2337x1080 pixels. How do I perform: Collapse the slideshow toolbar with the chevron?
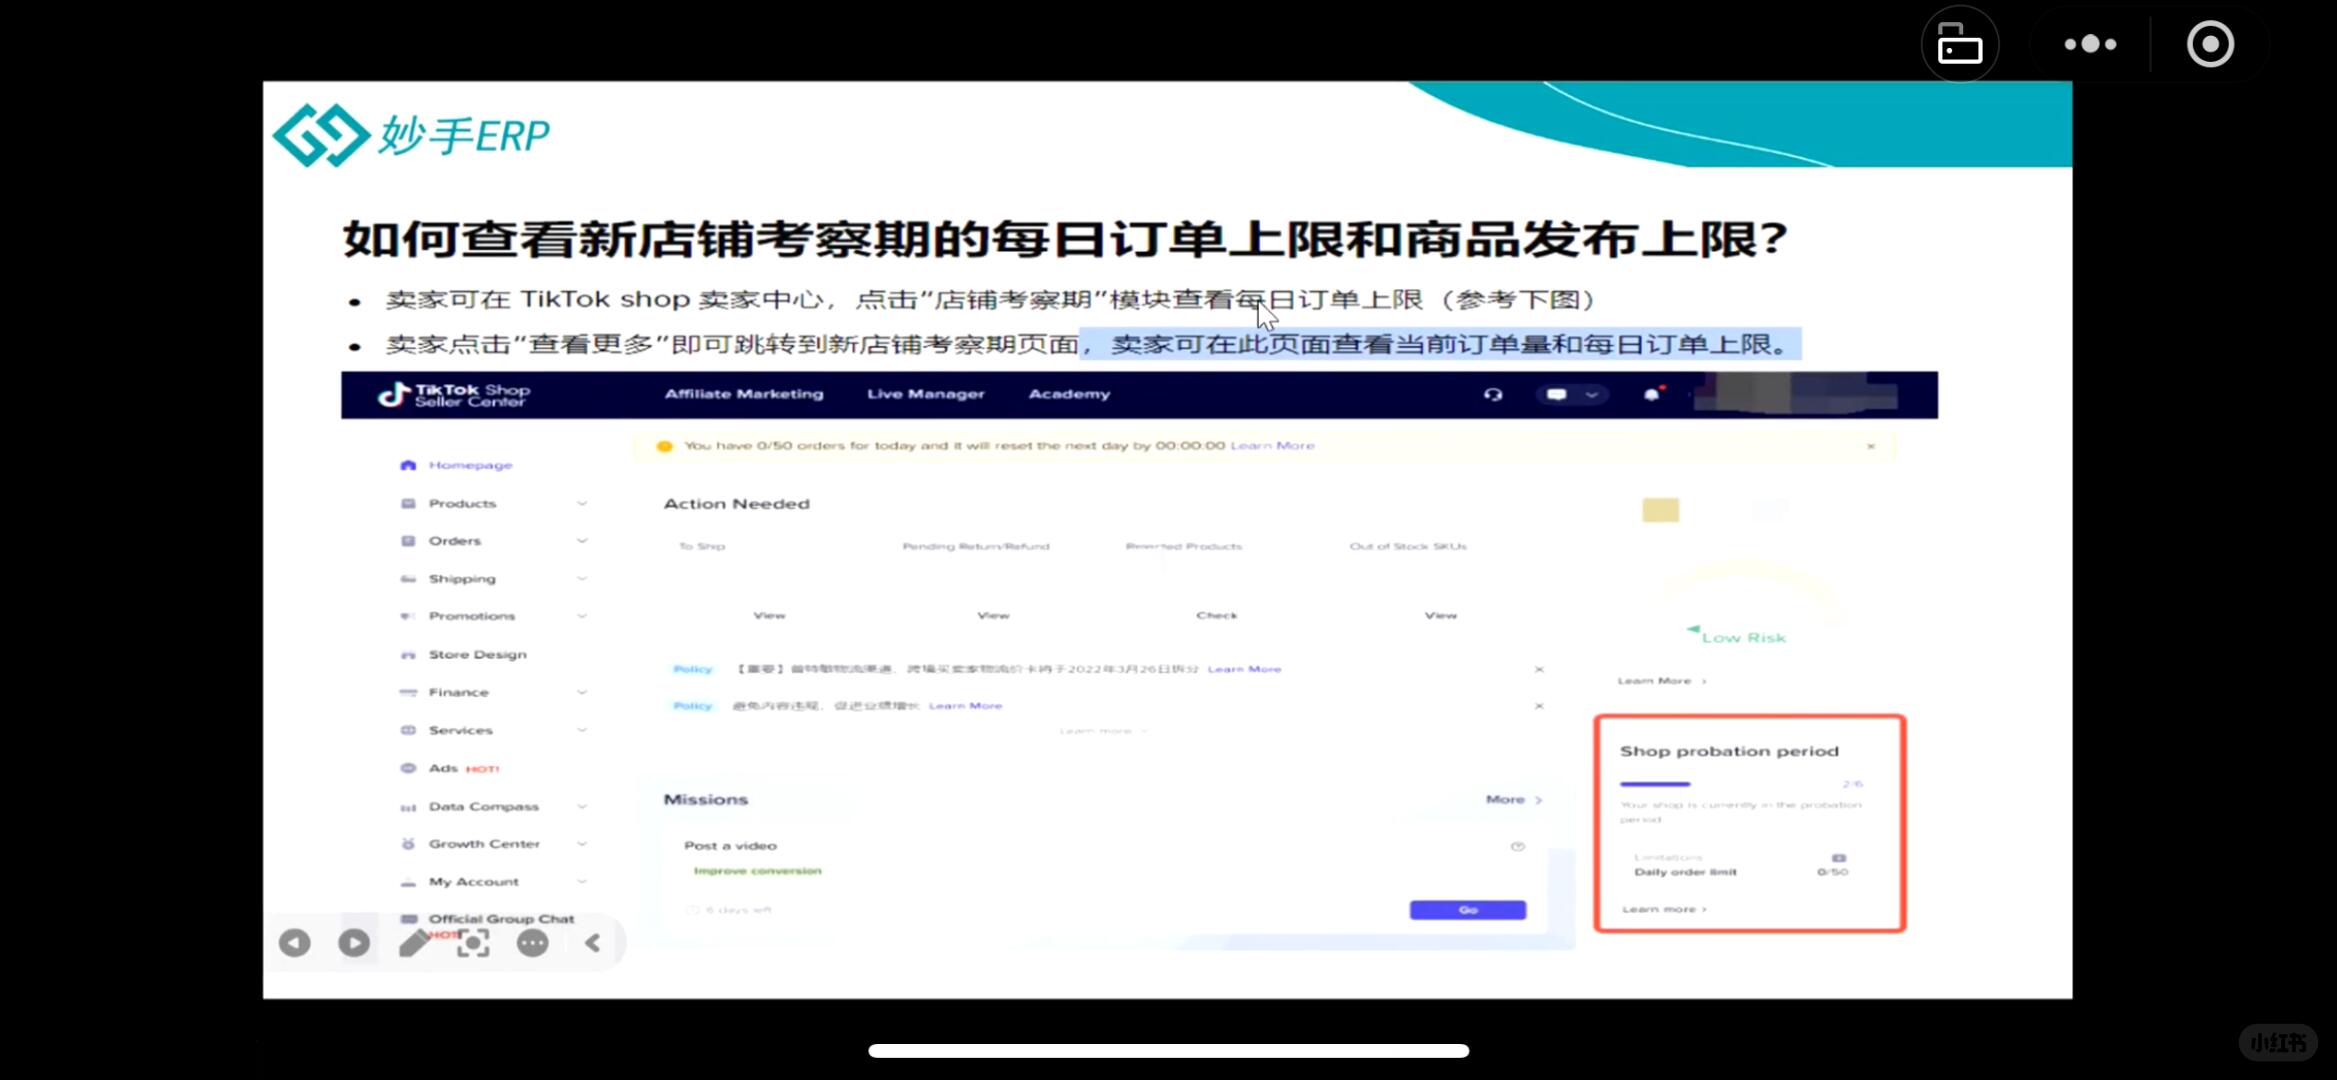point(592,942)
